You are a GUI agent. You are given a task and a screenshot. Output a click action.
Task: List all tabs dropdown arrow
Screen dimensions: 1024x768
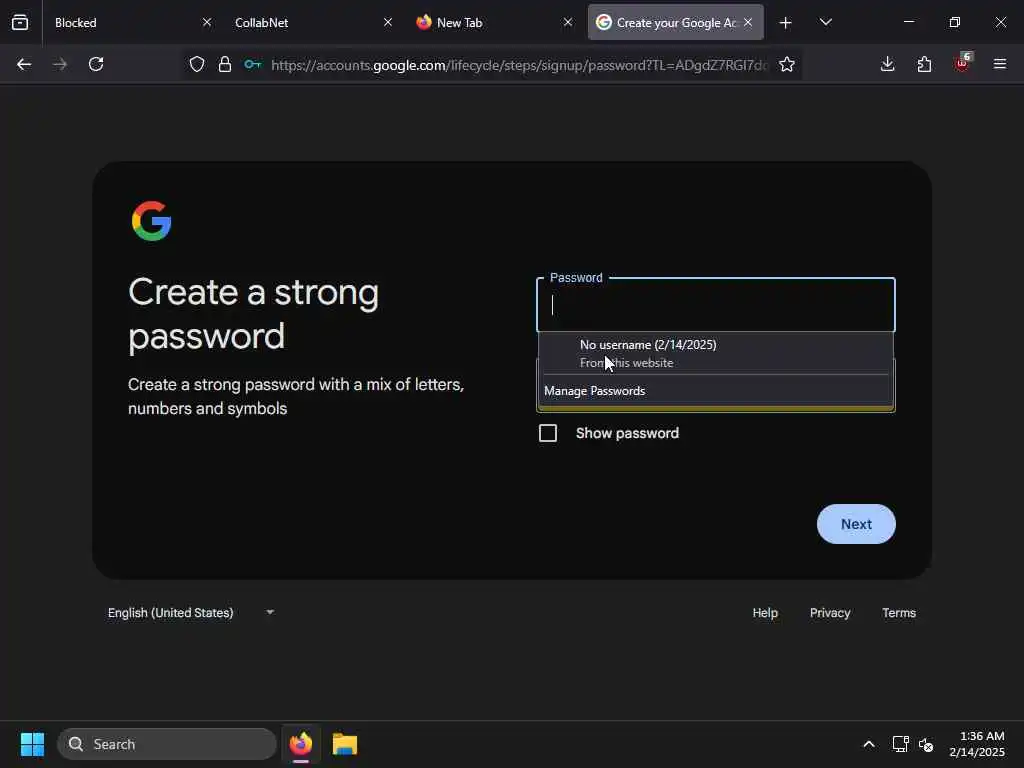[825, 22]
